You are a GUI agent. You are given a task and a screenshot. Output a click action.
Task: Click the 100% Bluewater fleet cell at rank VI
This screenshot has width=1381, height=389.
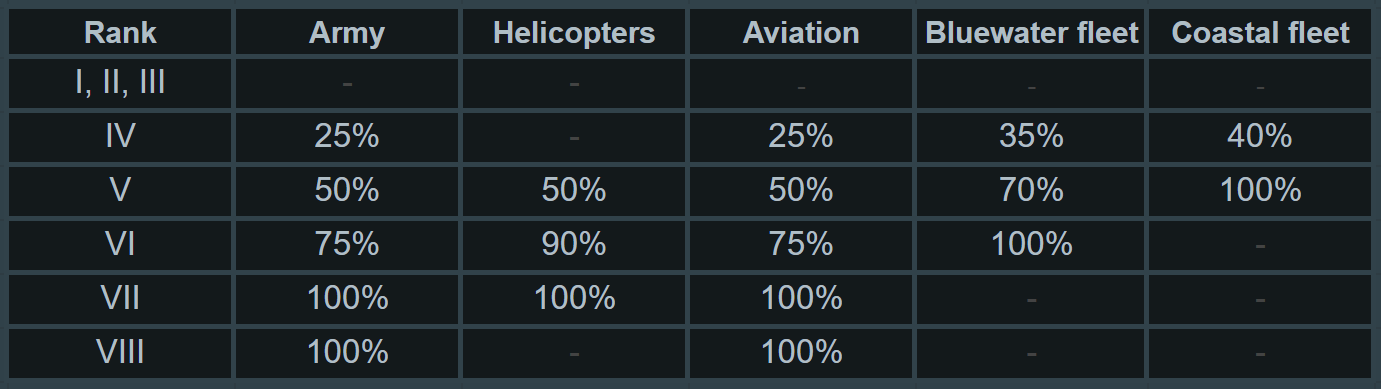point(1031,244)
